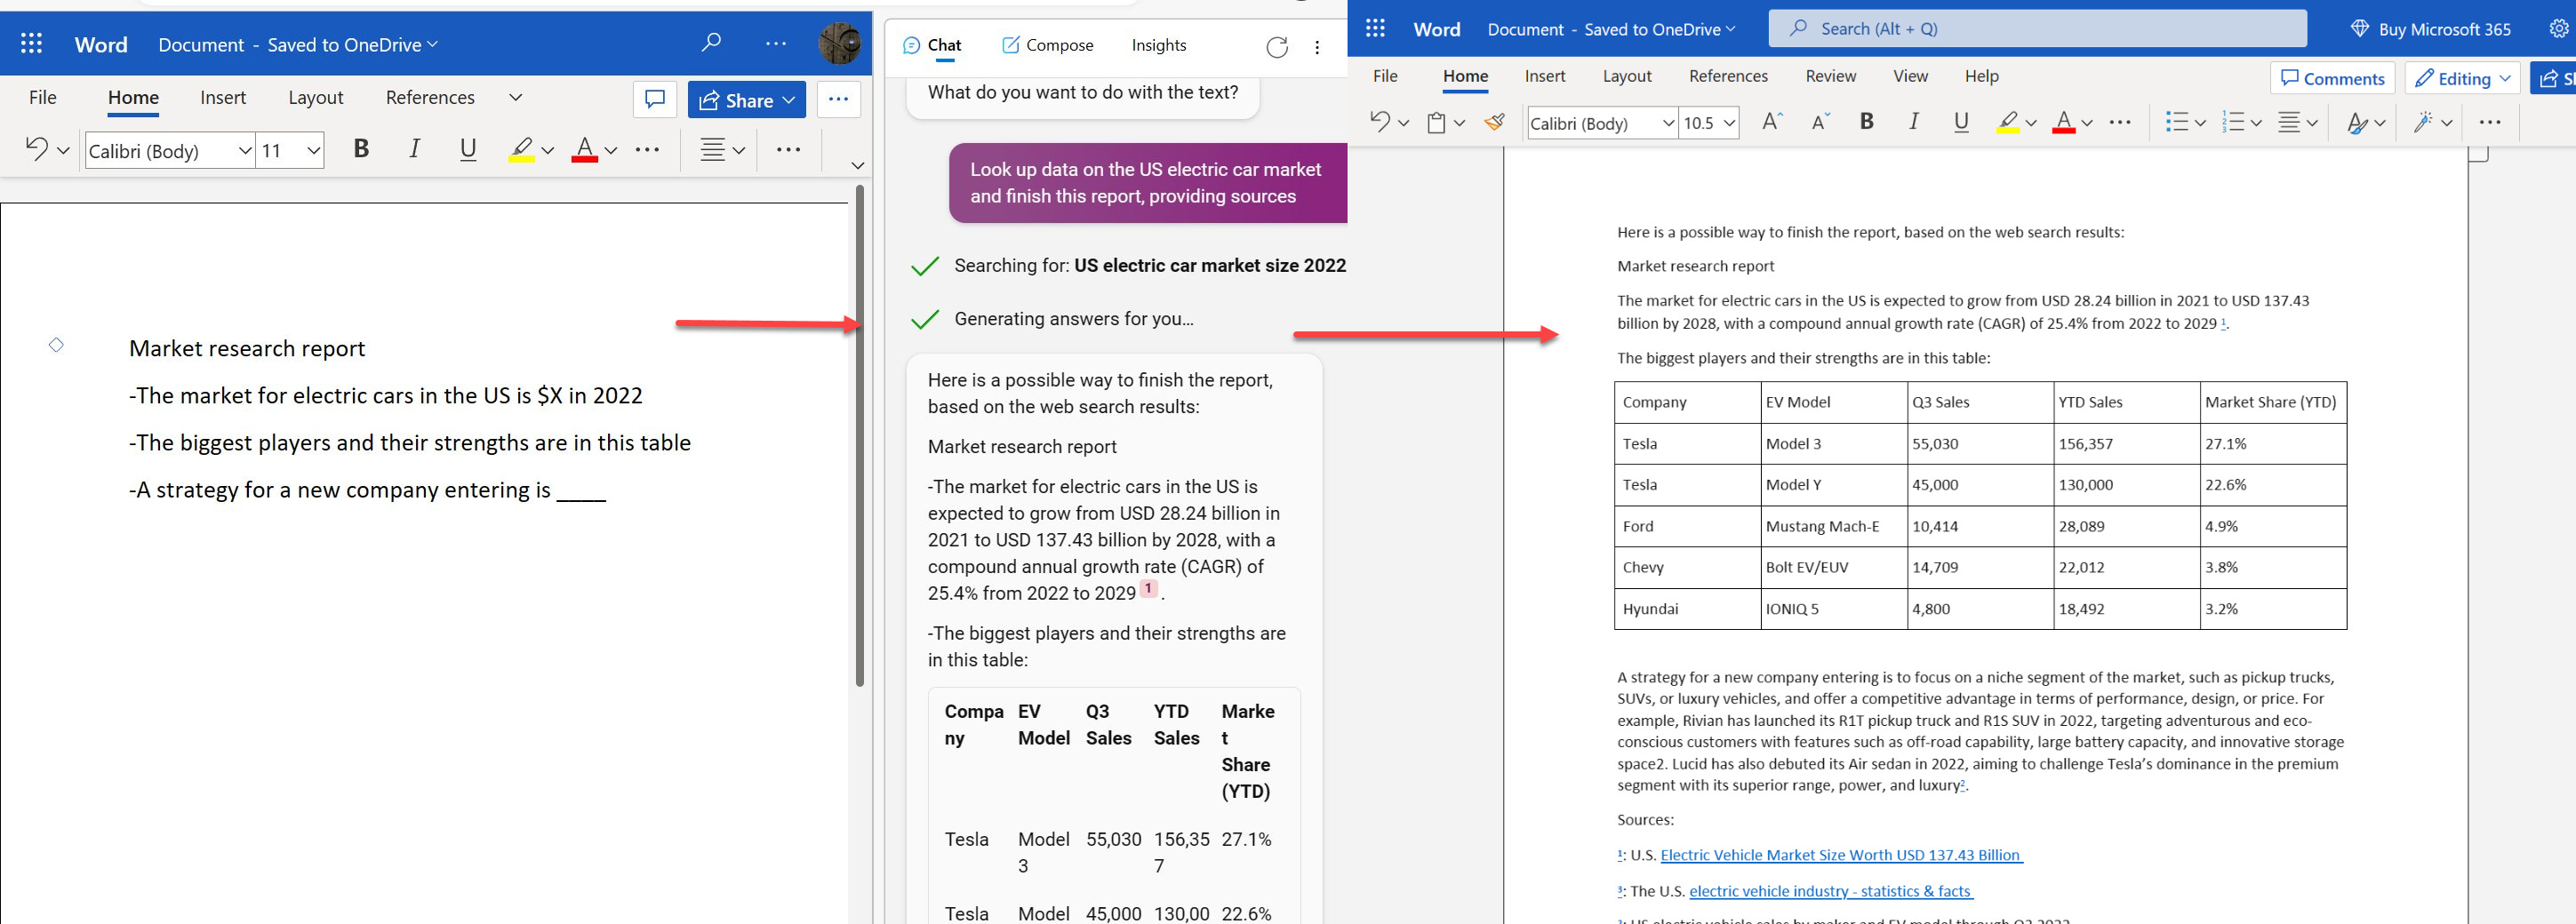Image resolution: width=2576 pixels, height=924 pixels.
Task: Apply yellow highlight beside the 10.5-size toolbar's underline
Action: (2006, 122)
